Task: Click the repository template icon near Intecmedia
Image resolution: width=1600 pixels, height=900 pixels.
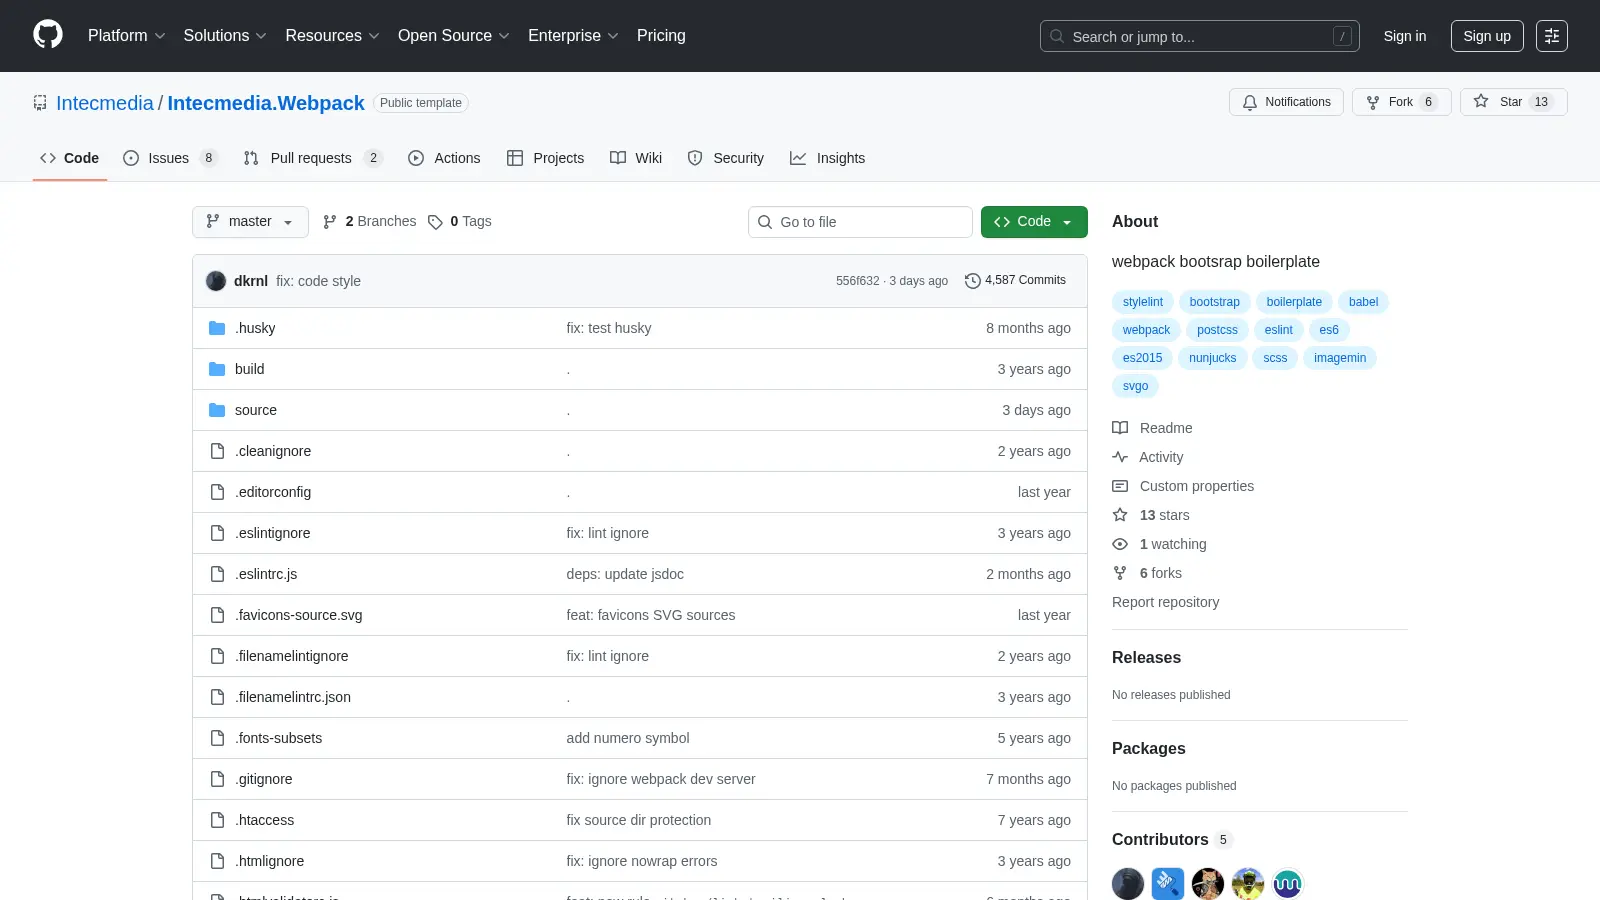Action: point(40,103)
